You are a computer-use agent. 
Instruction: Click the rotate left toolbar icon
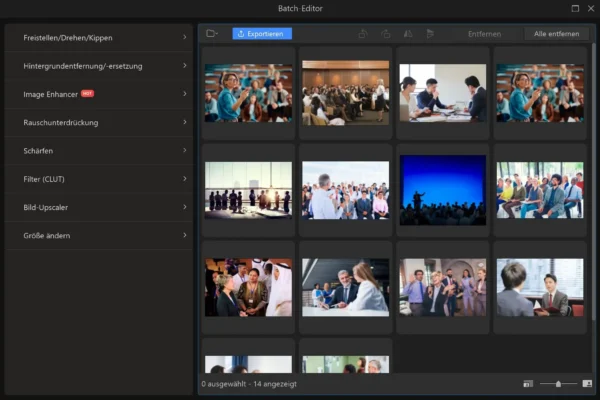click(362, 34)
